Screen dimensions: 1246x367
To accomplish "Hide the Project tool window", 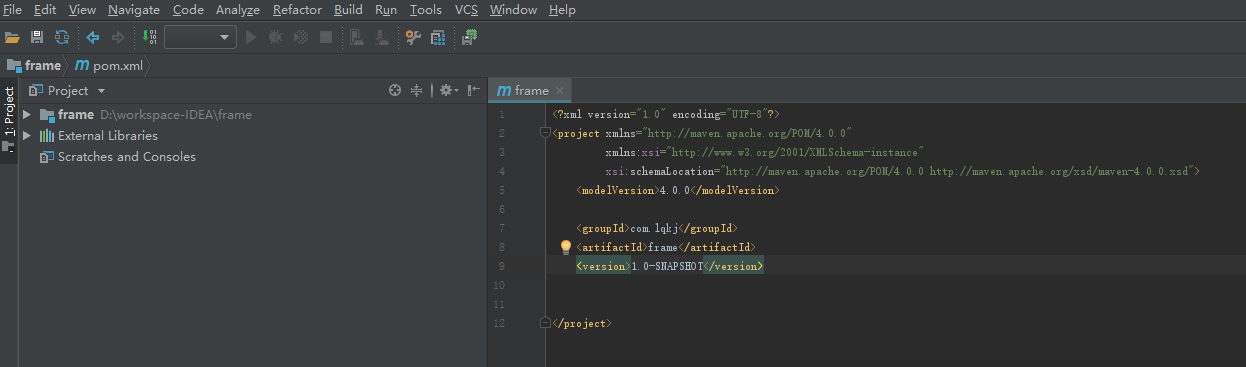I will pos(473,90).
